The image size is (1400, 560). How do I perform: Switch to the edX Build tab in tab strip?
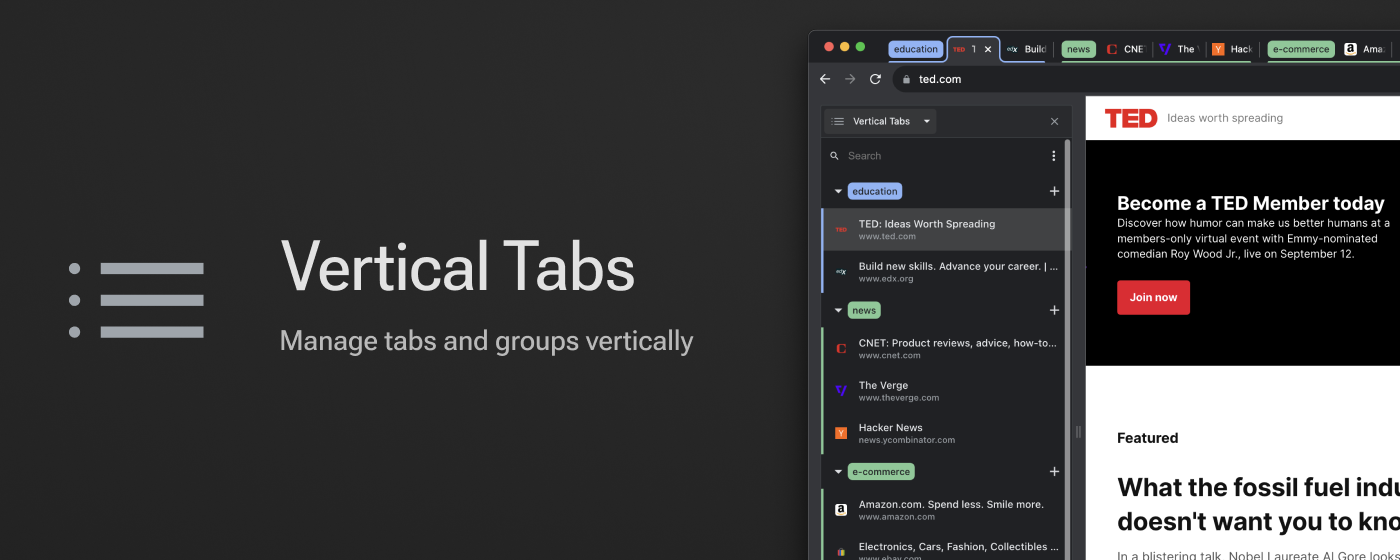click(1026, 49)
